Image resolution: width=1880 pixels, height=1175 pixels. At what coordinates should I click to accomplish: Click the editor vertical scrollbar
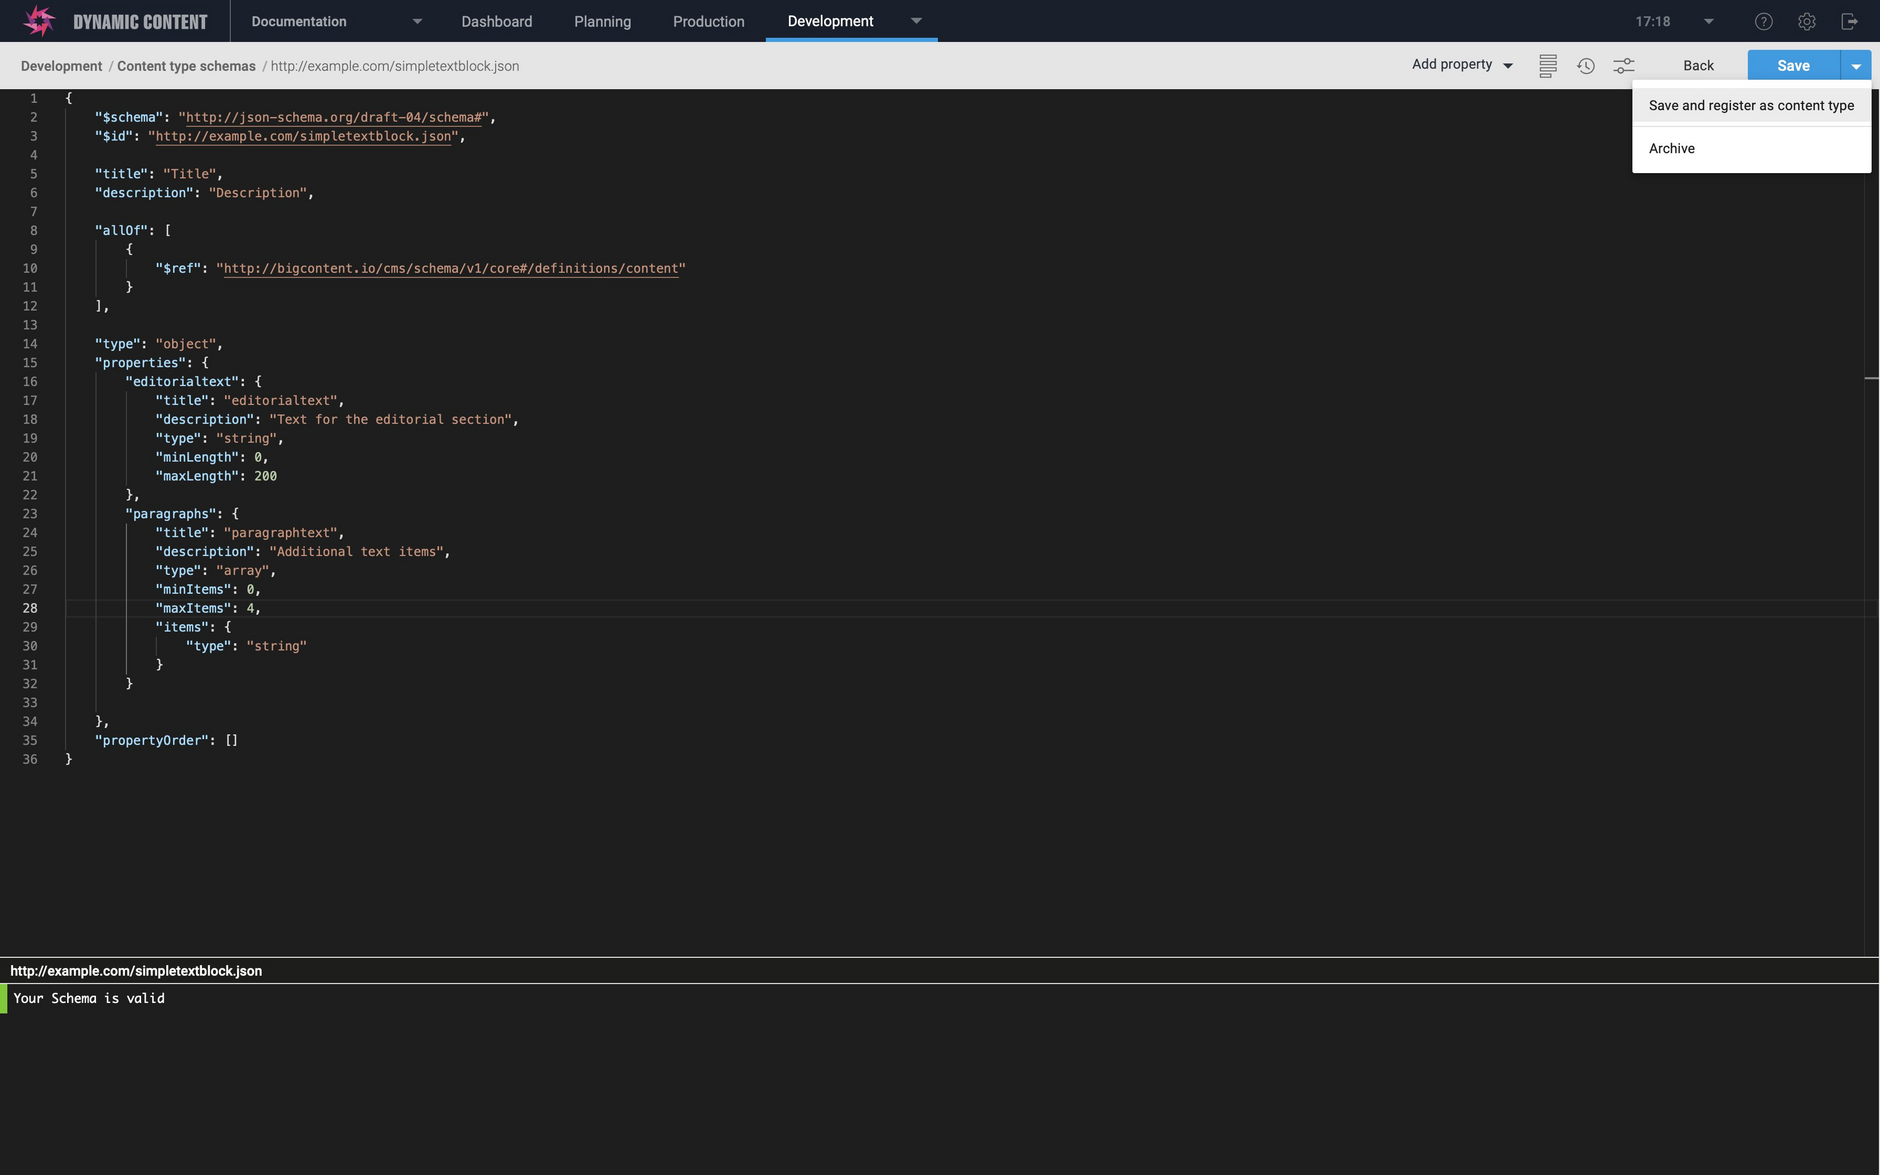pos(1871,379)
